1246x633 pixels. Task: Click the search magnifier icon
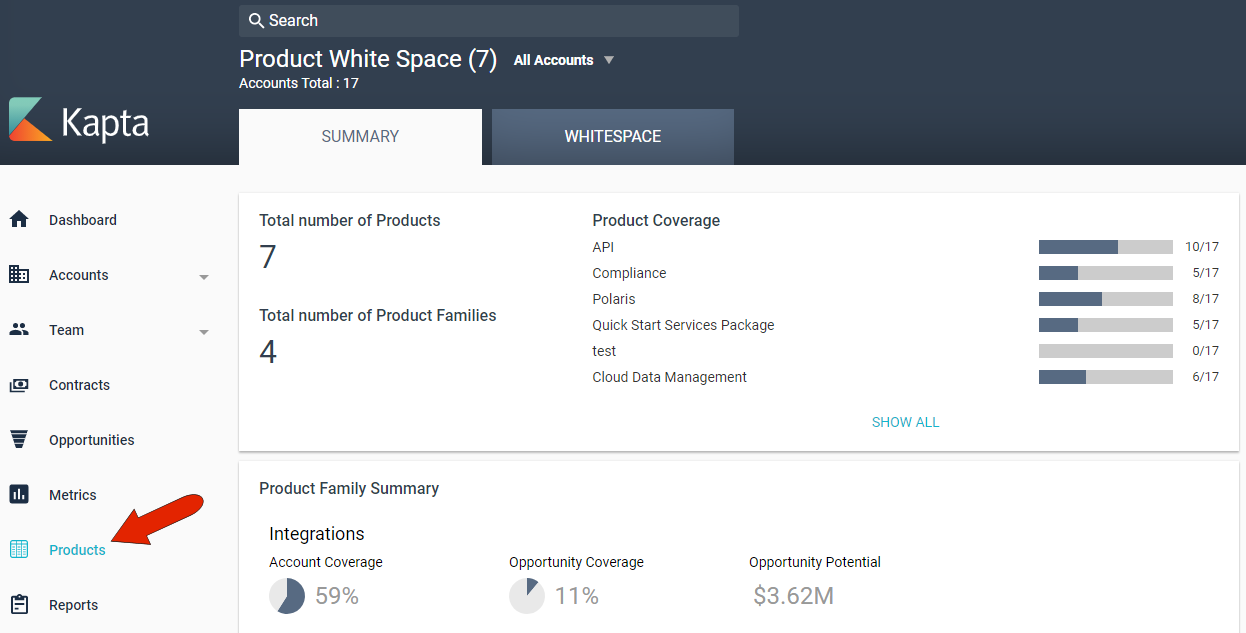pos(256,21)
